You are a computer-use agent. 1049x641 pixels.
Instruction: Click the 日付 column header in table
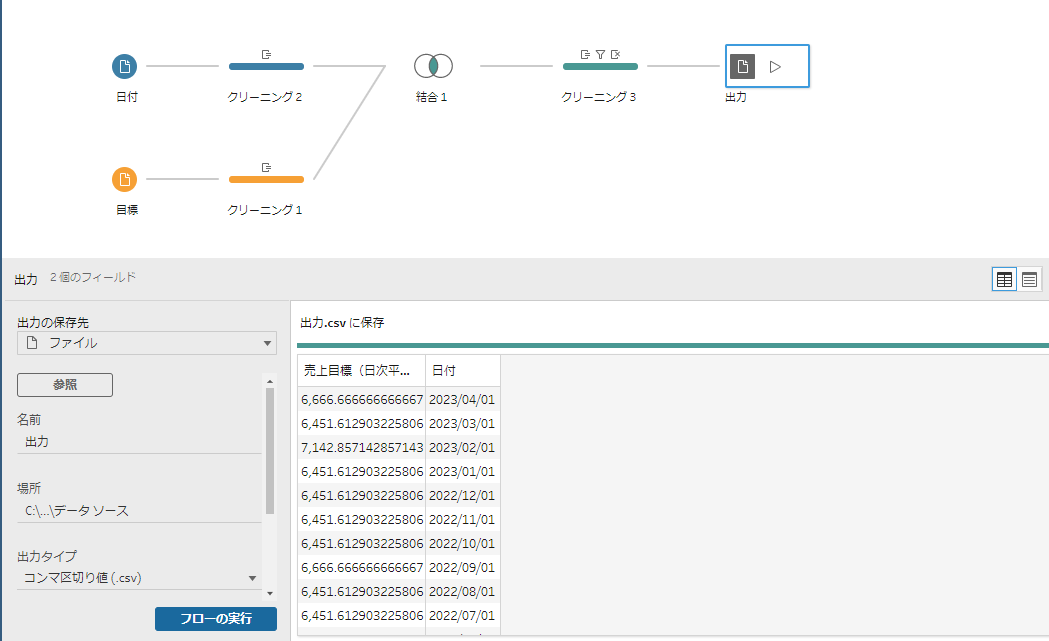pyautogui.click(x=462, y=371)
